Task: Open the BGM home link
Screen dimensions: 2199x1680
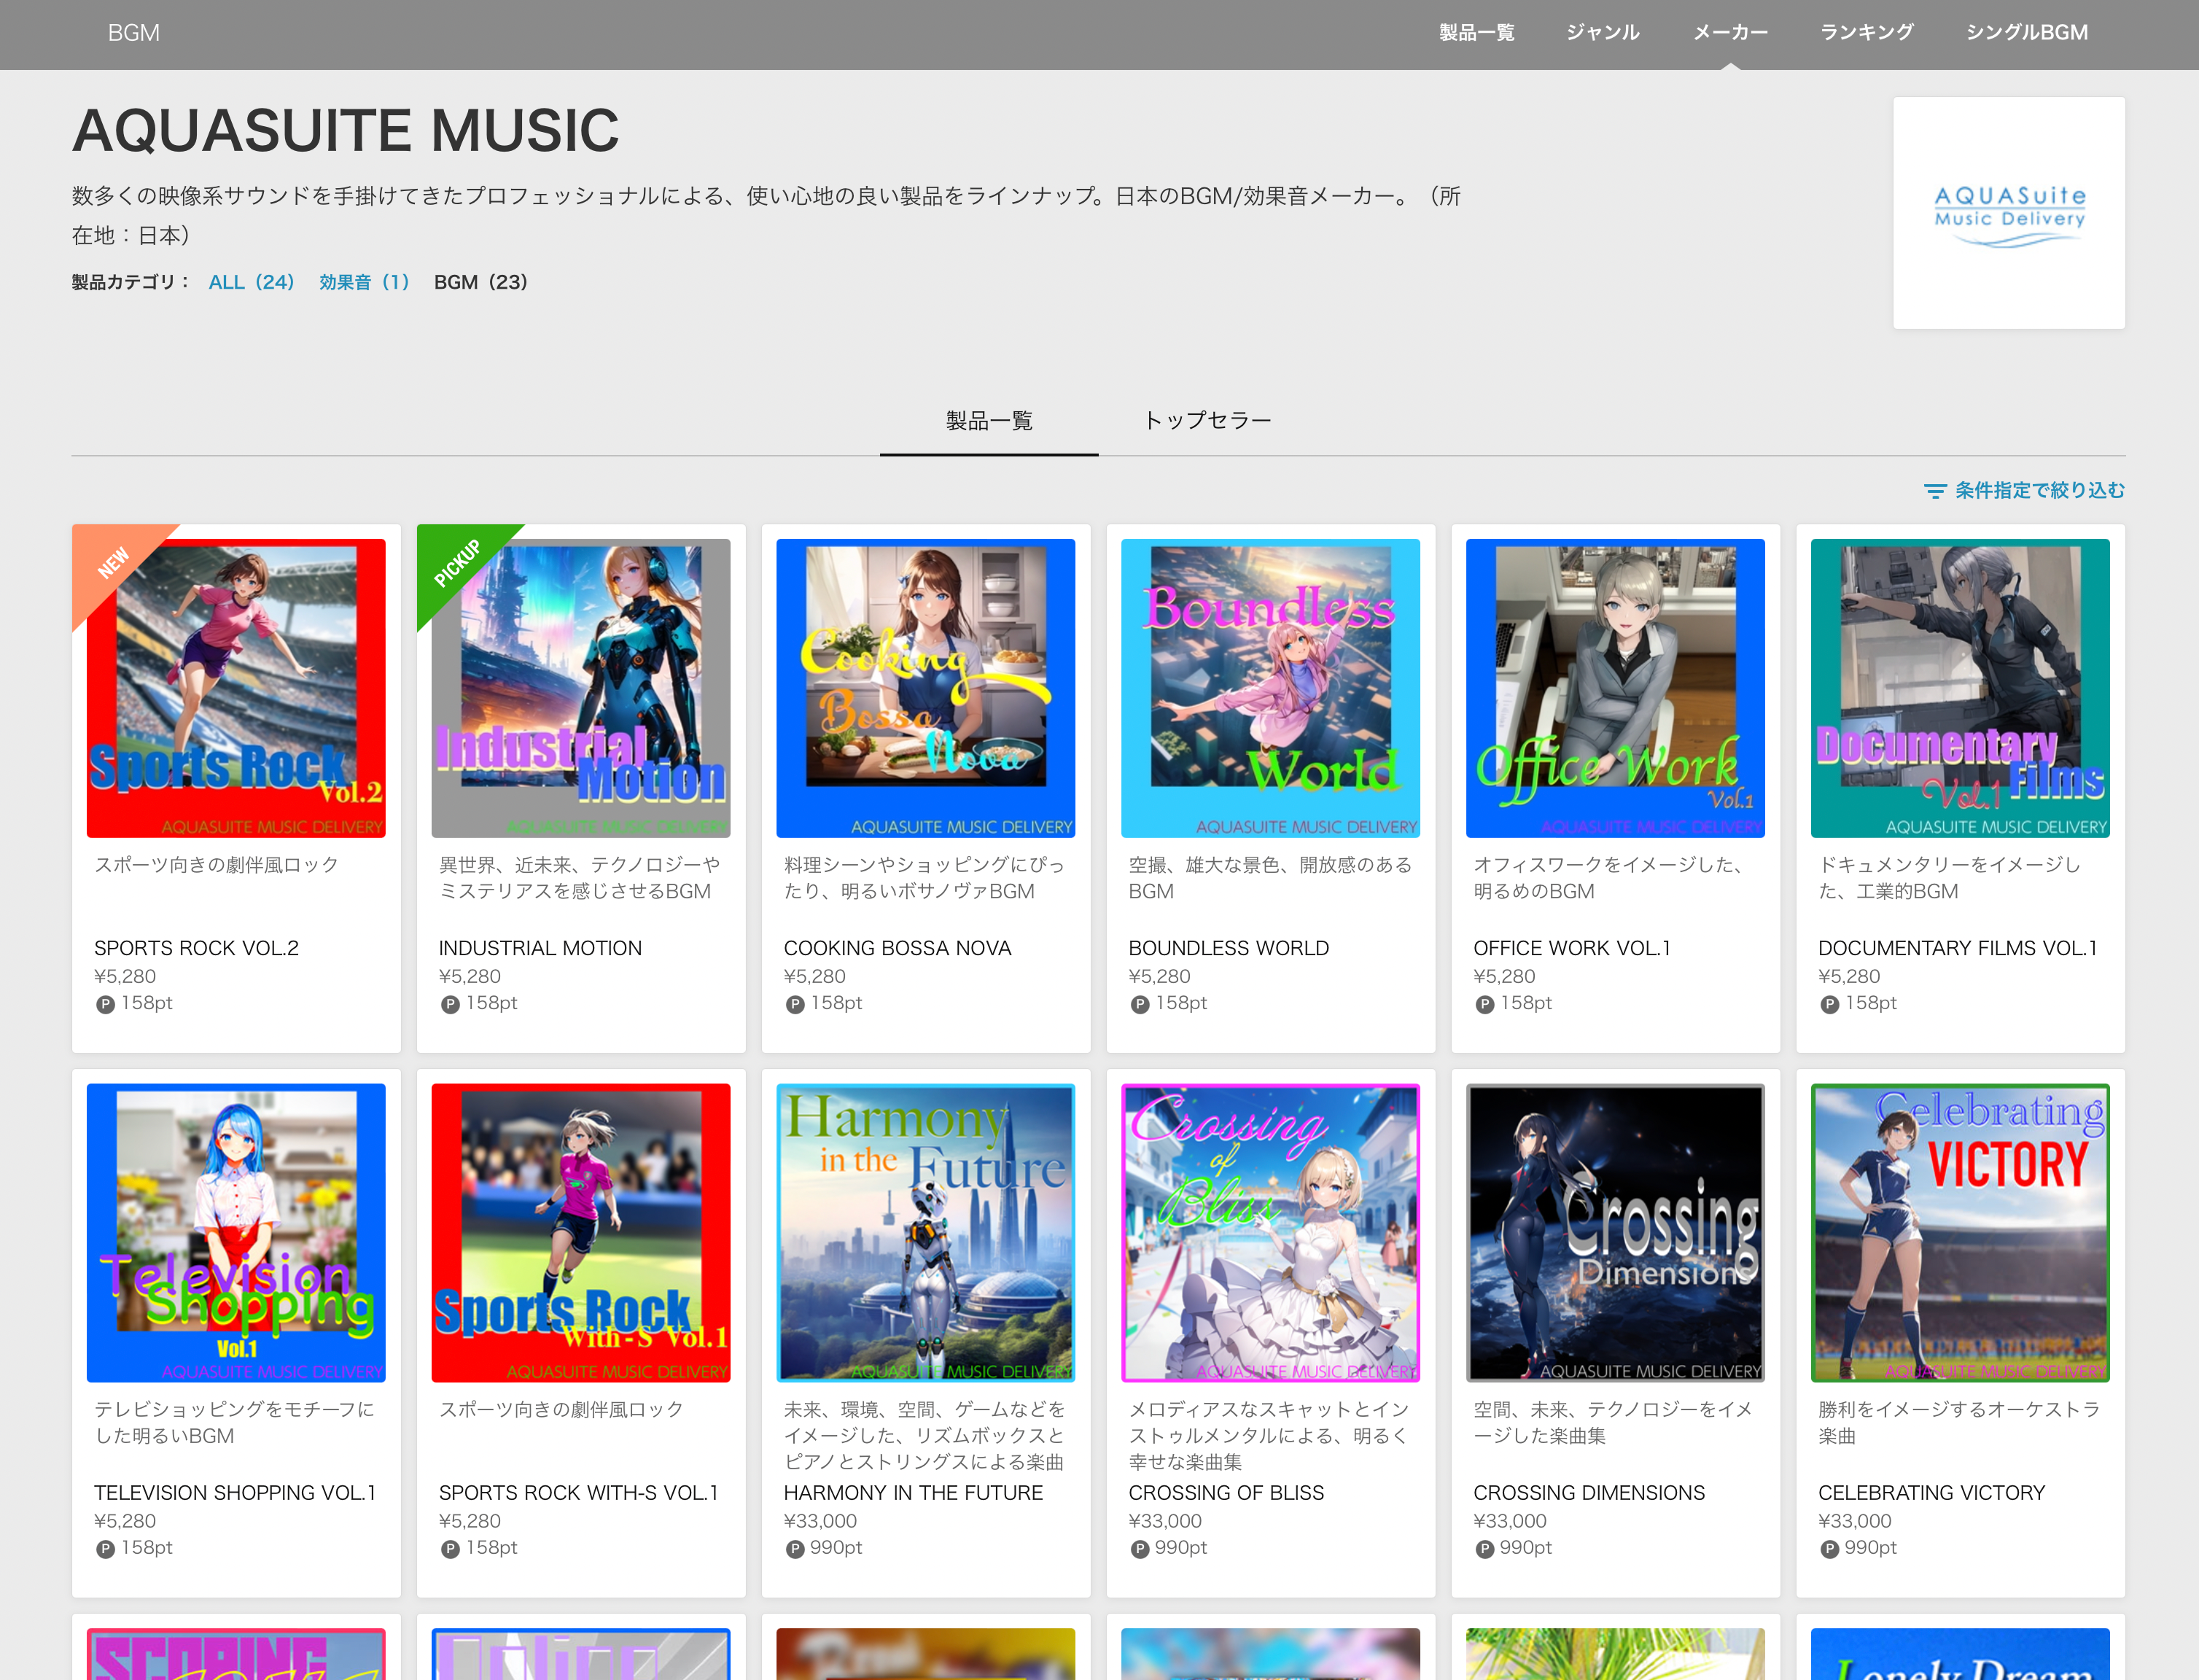Action: [133, 33]
